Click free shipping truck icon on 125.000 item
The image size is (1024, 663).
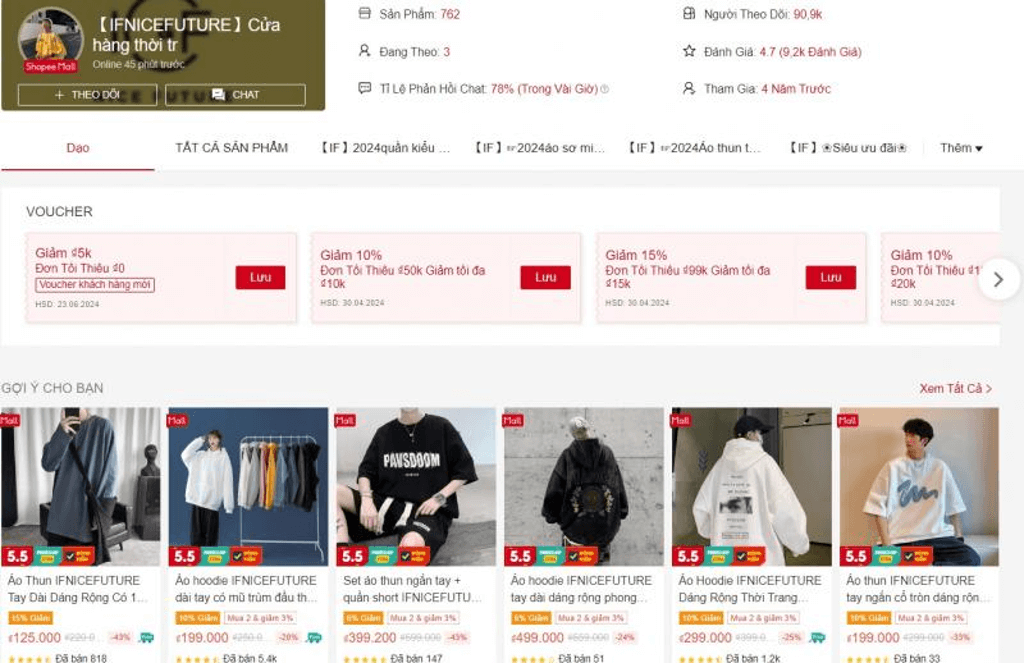(146, 637)
